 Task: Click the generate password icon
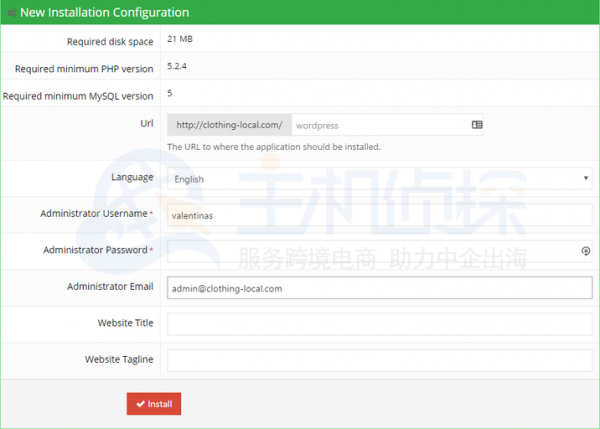tap(586, 251)
